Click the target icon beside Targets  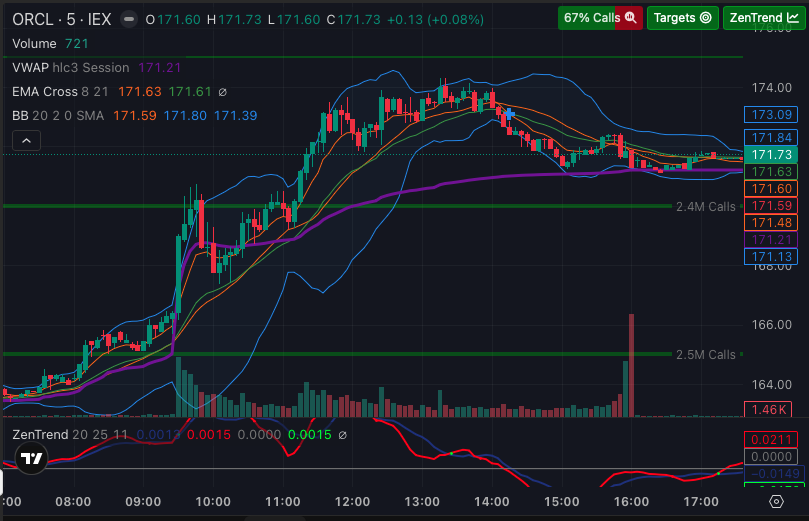705,18
